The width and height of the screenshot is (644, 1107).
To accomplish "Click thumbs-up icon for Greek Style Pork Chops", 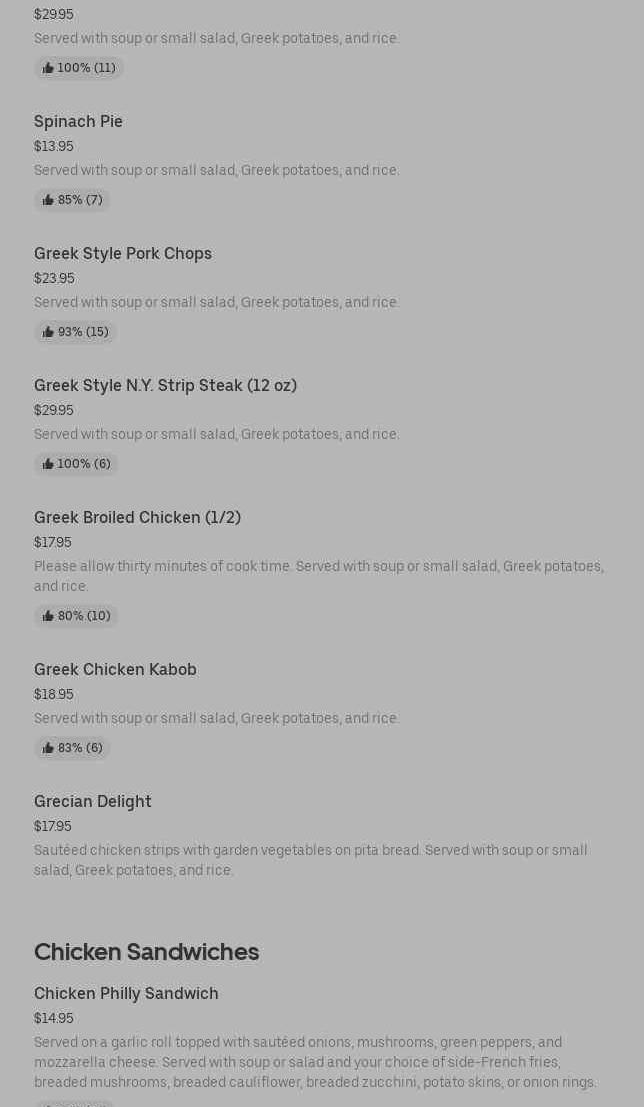I will click(x=48, y=332).
